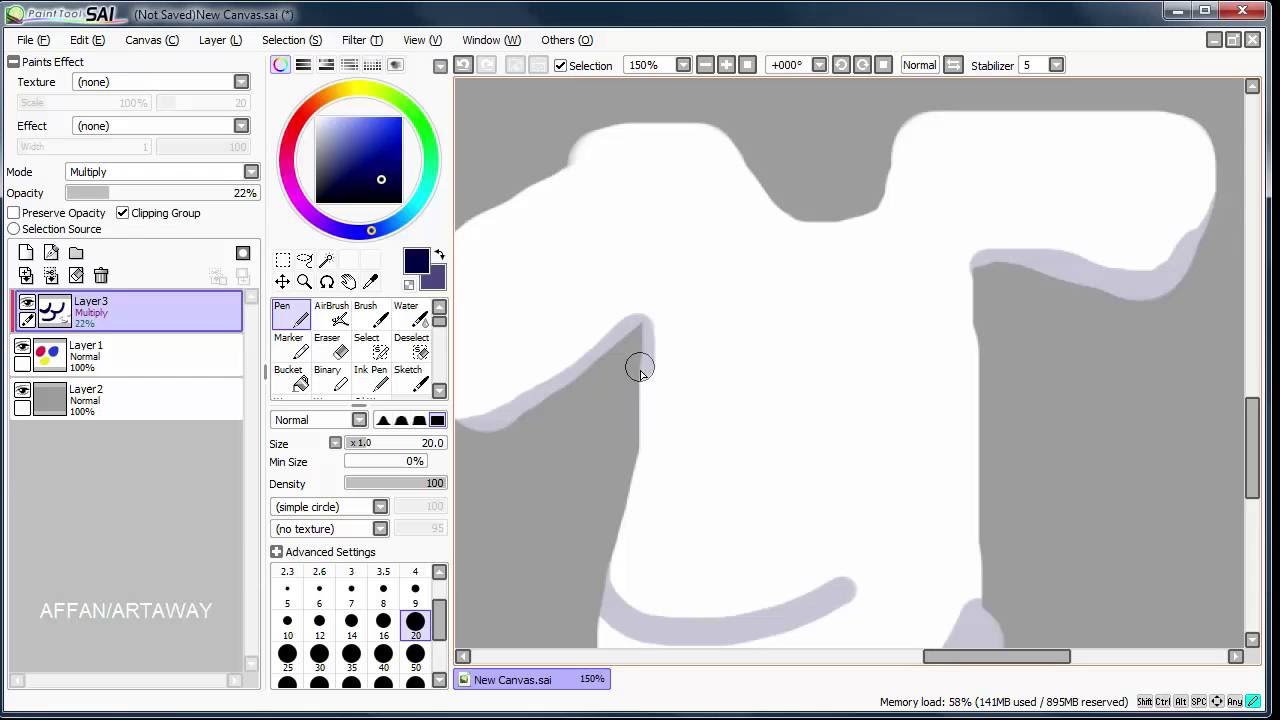Choose the lasso selection tool

[305, 260]
